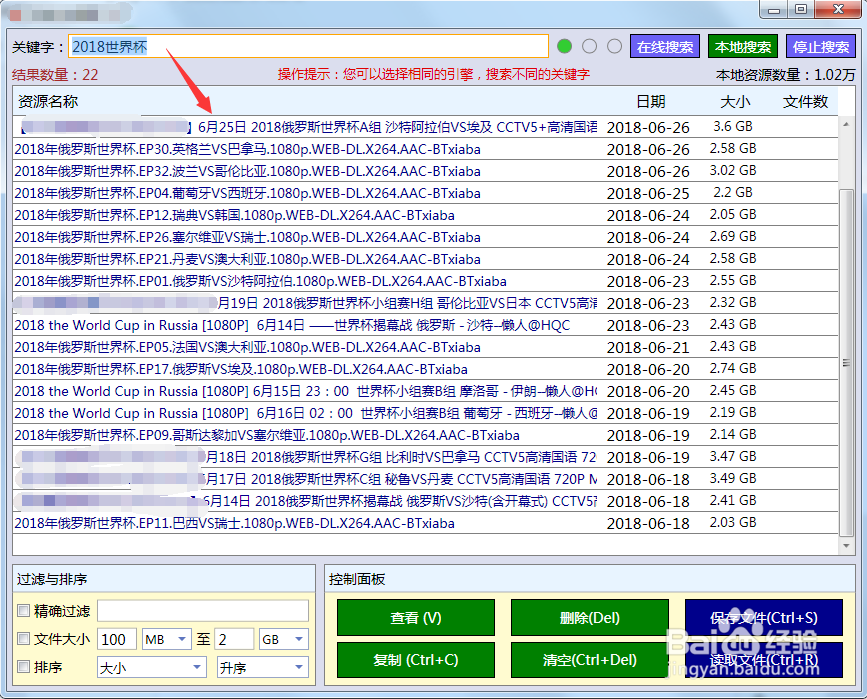Click the 在线搜索 button

pos(665,47)
